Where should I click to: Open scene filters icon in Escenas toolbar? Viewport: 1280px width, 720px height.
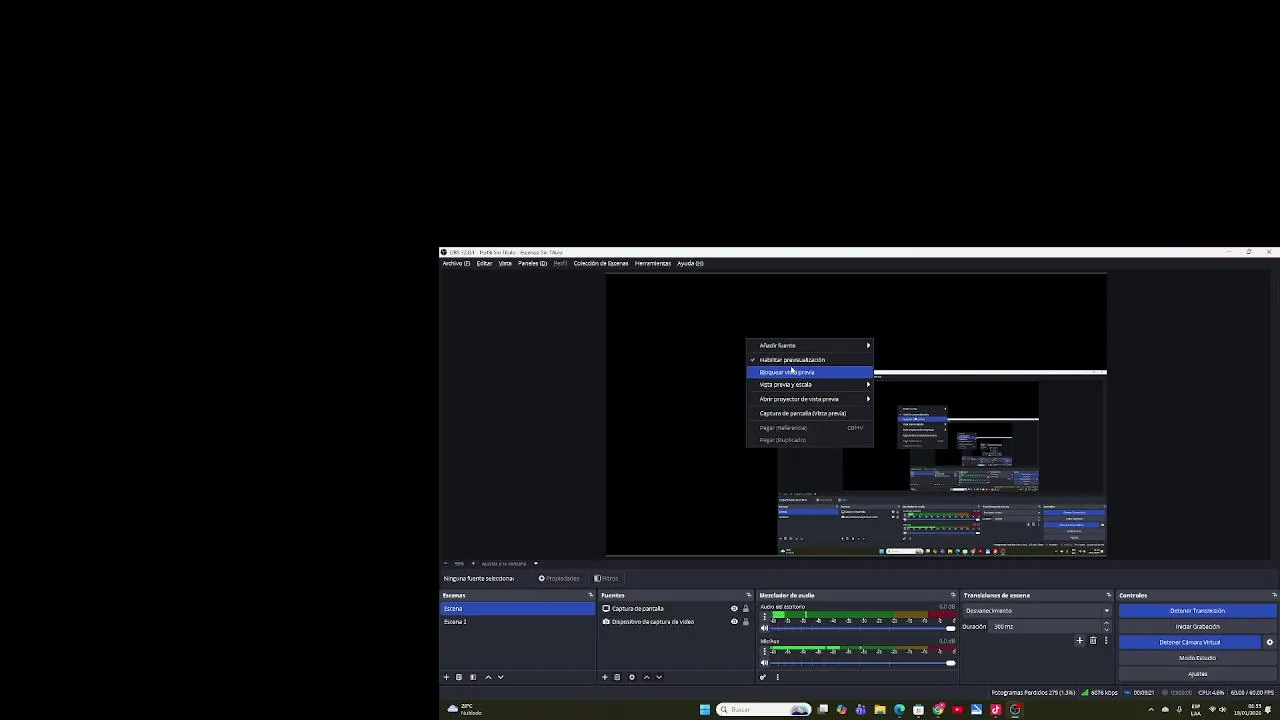click(x=473, y=677)
